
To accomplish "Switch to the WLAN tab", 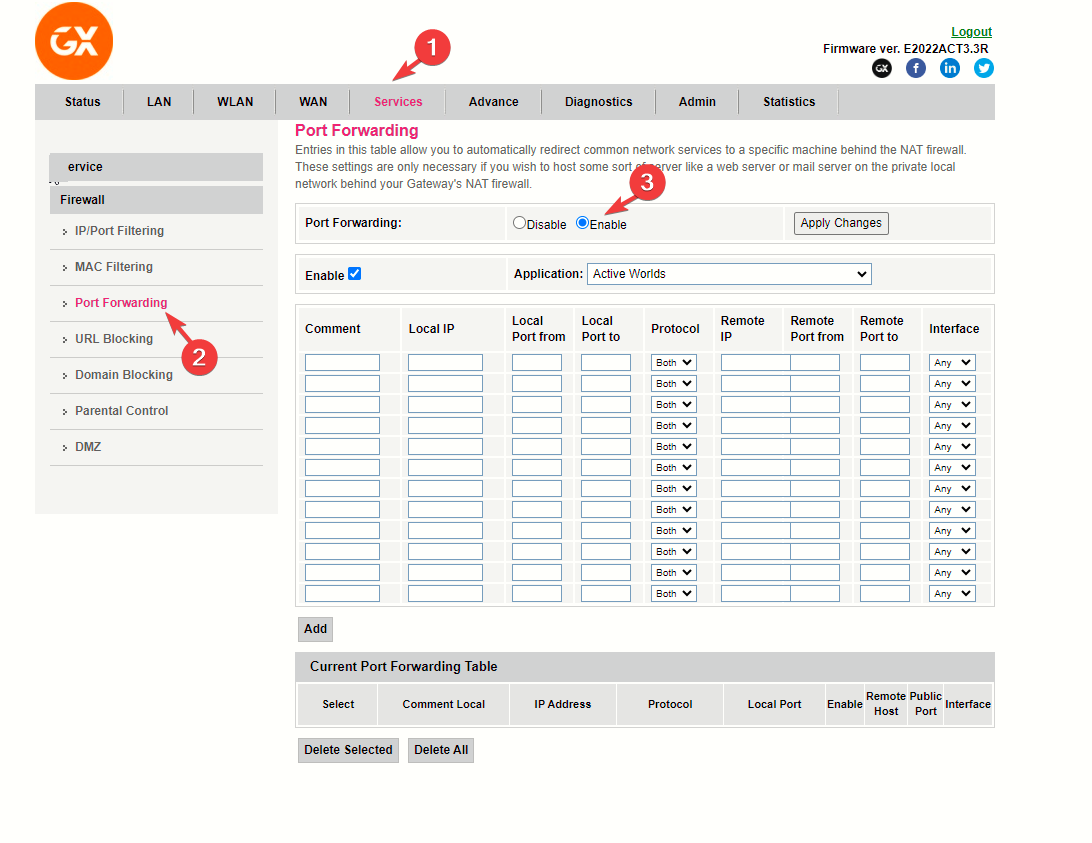I will click(x=235, y=102).
